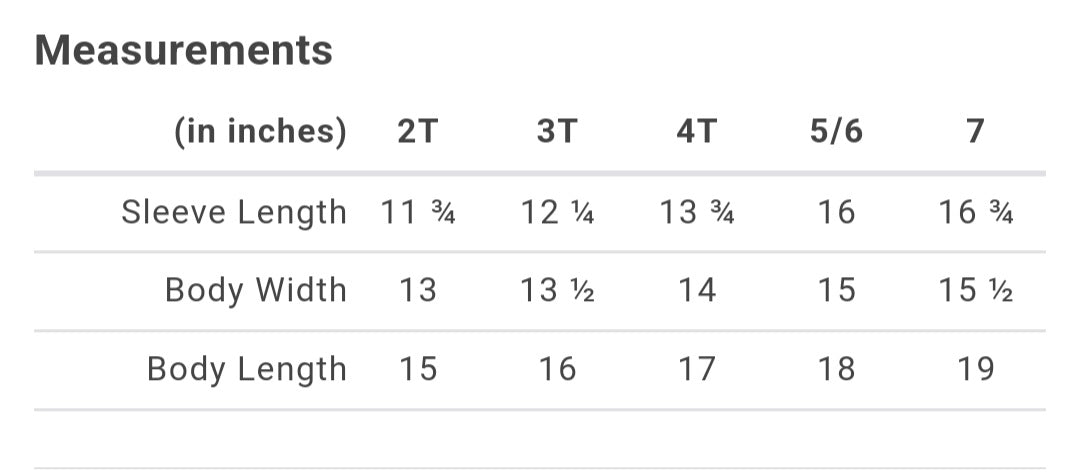This screenshot has width=1080, height=473.
Task: Select the Body Length row label
Action: point(247,369)
